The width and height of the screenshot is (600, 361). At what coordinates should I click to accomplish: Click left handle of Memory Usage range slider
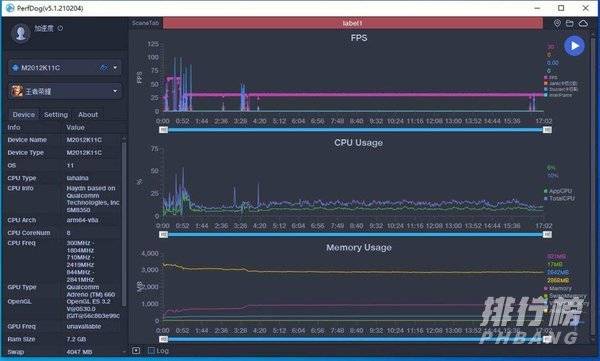[163, 339]
